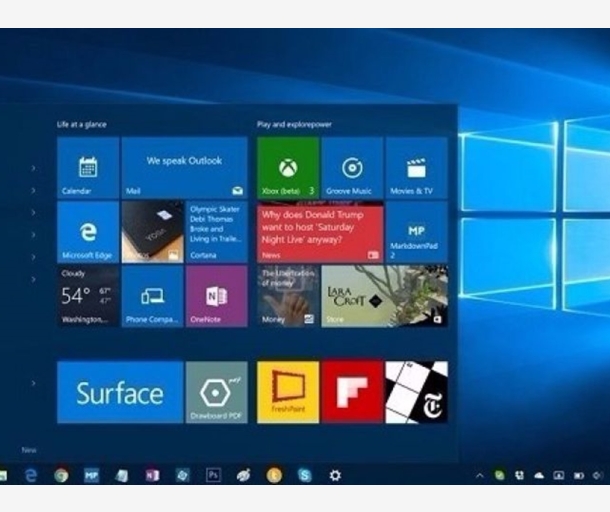Open the Photos live tile
The width and height of the screenshot is (610, 512).
[152, 232]
